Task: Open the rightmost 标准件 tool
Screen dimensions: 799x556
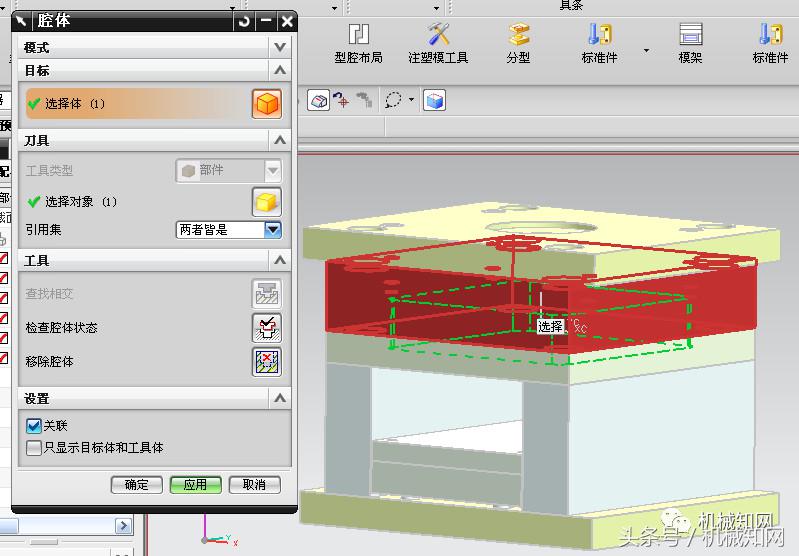Action: click(x=770, y=44)
